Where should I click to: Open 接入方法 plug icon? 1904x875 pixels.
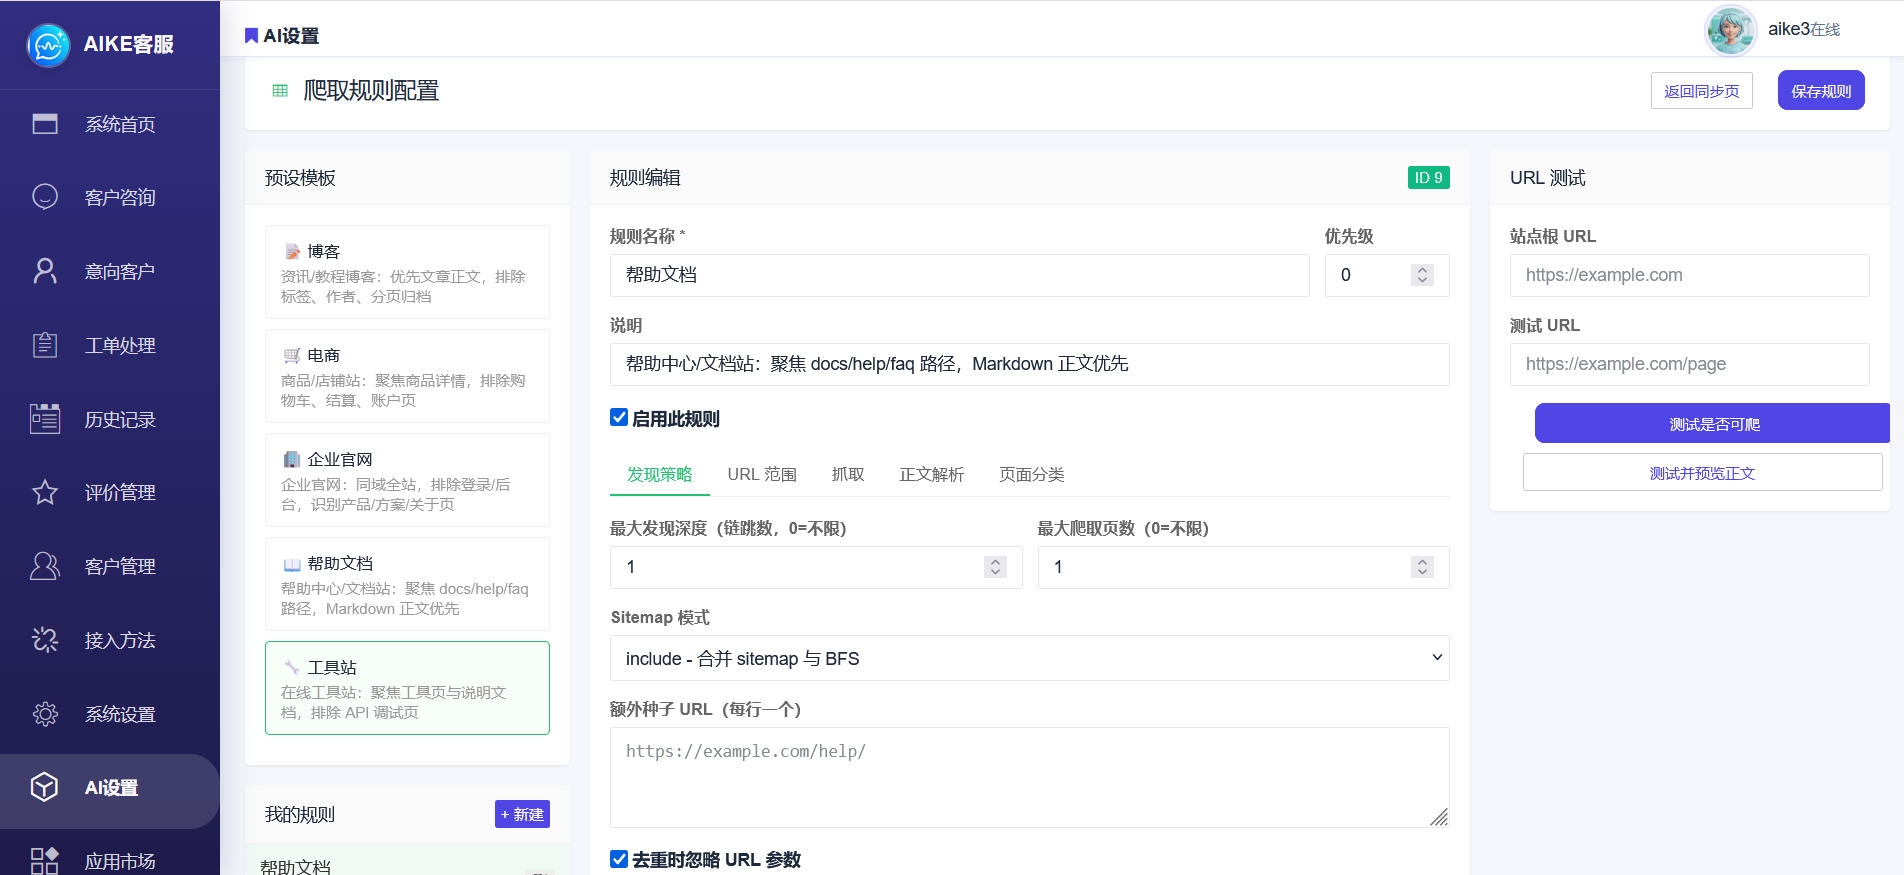click(x=45, y=640)
